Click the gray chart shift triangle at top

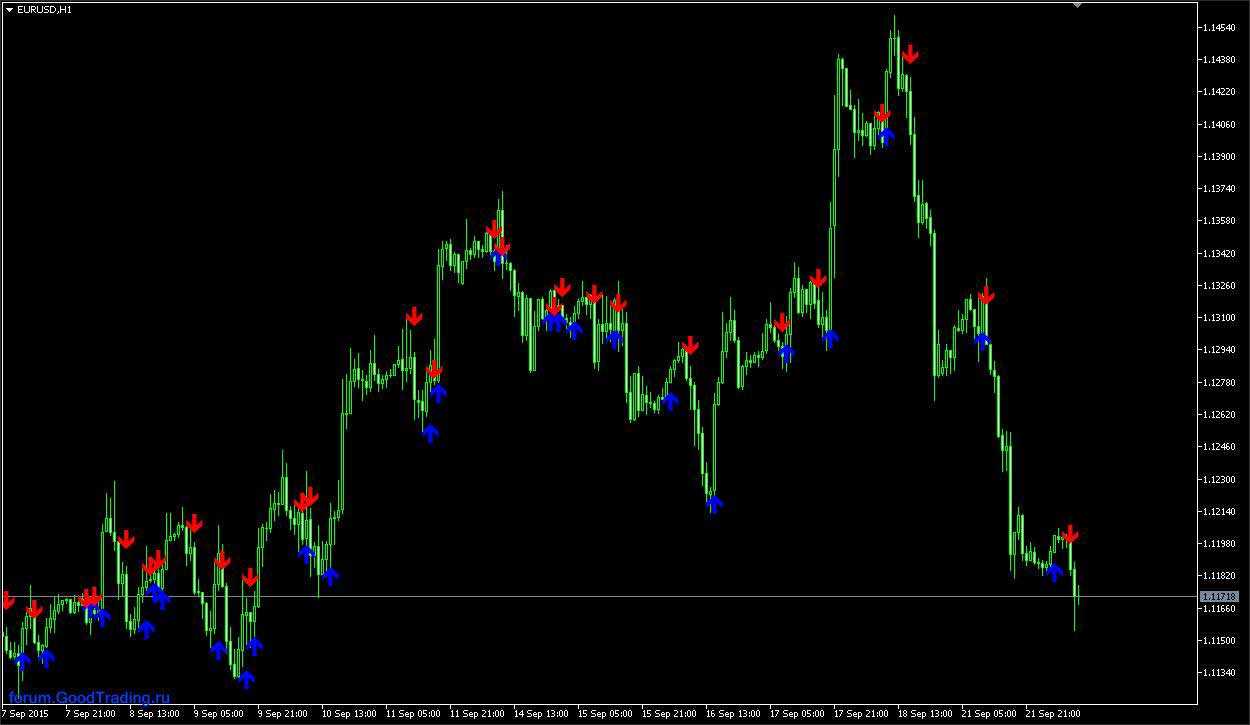point(1077,5)
